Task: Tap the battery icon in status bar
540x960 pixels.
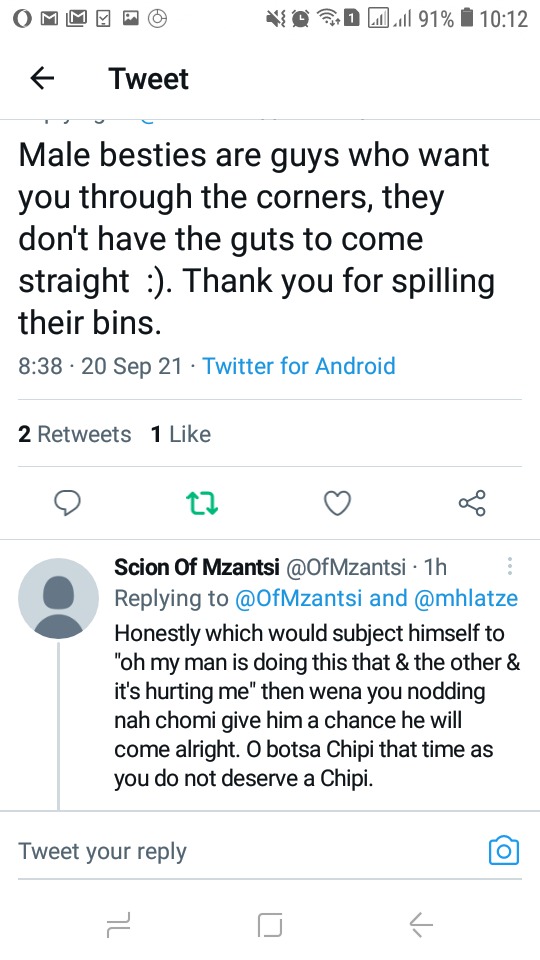Action: coord(467,18)
